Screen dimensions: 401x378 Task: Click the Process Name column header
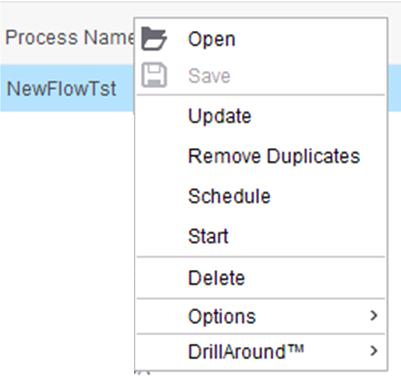[x=70, y=37]
